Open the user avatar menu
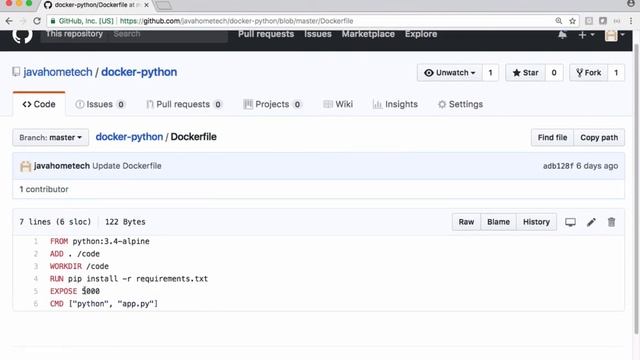 click(x=615, y=35)
